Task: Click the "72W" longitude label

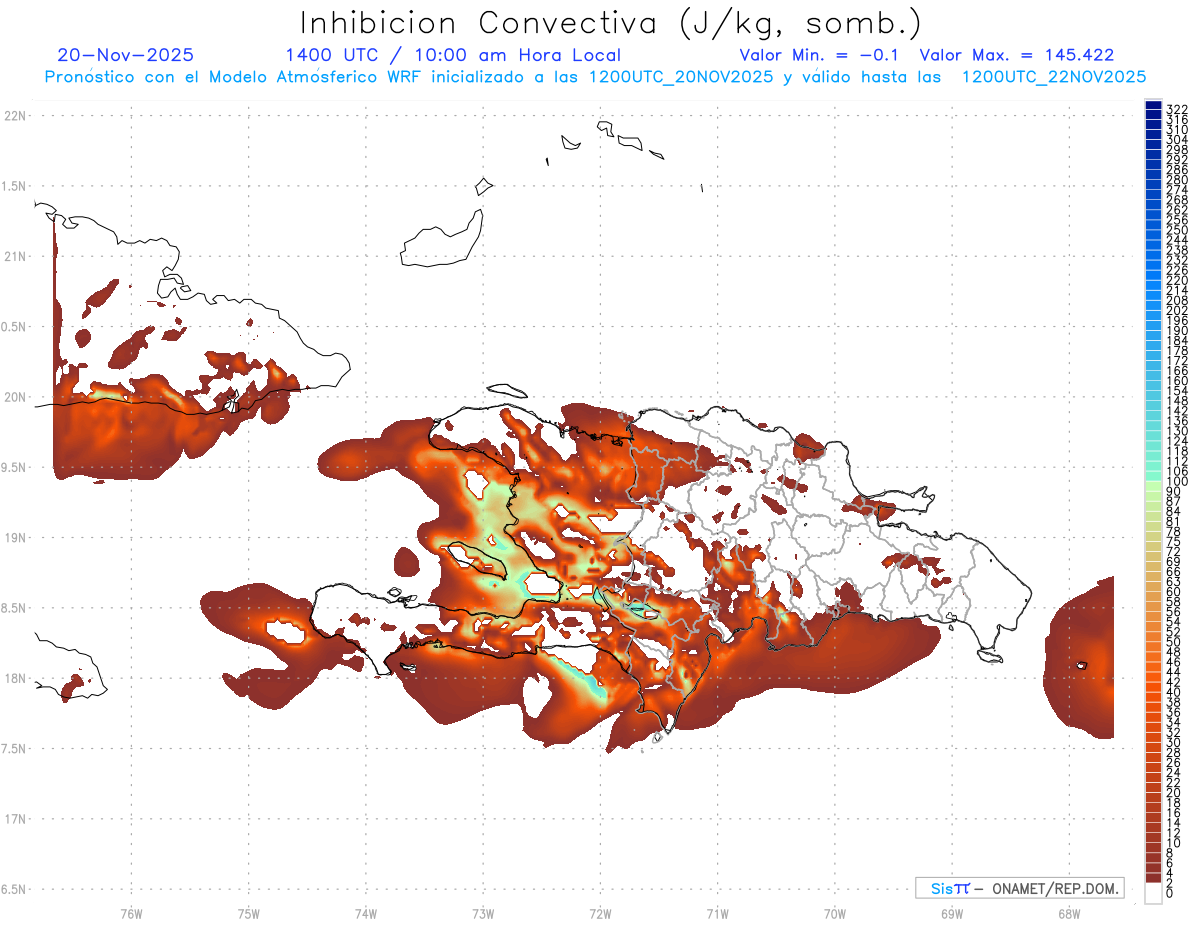Action: [x=600, y=913]
